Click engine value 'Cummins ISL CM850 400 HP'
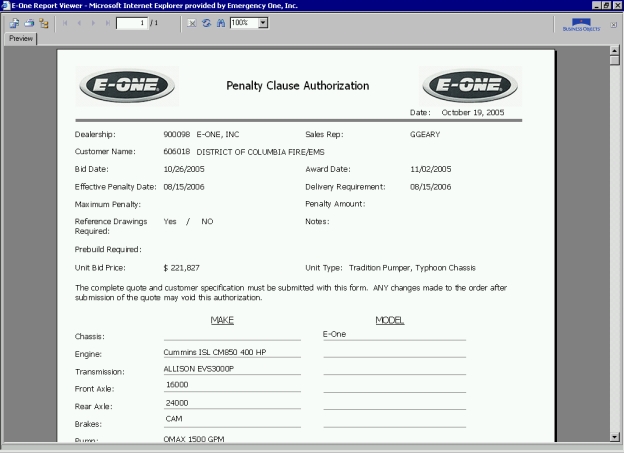Image resolution: width=624 pixels, height=453 pixels. pos(215,352)
